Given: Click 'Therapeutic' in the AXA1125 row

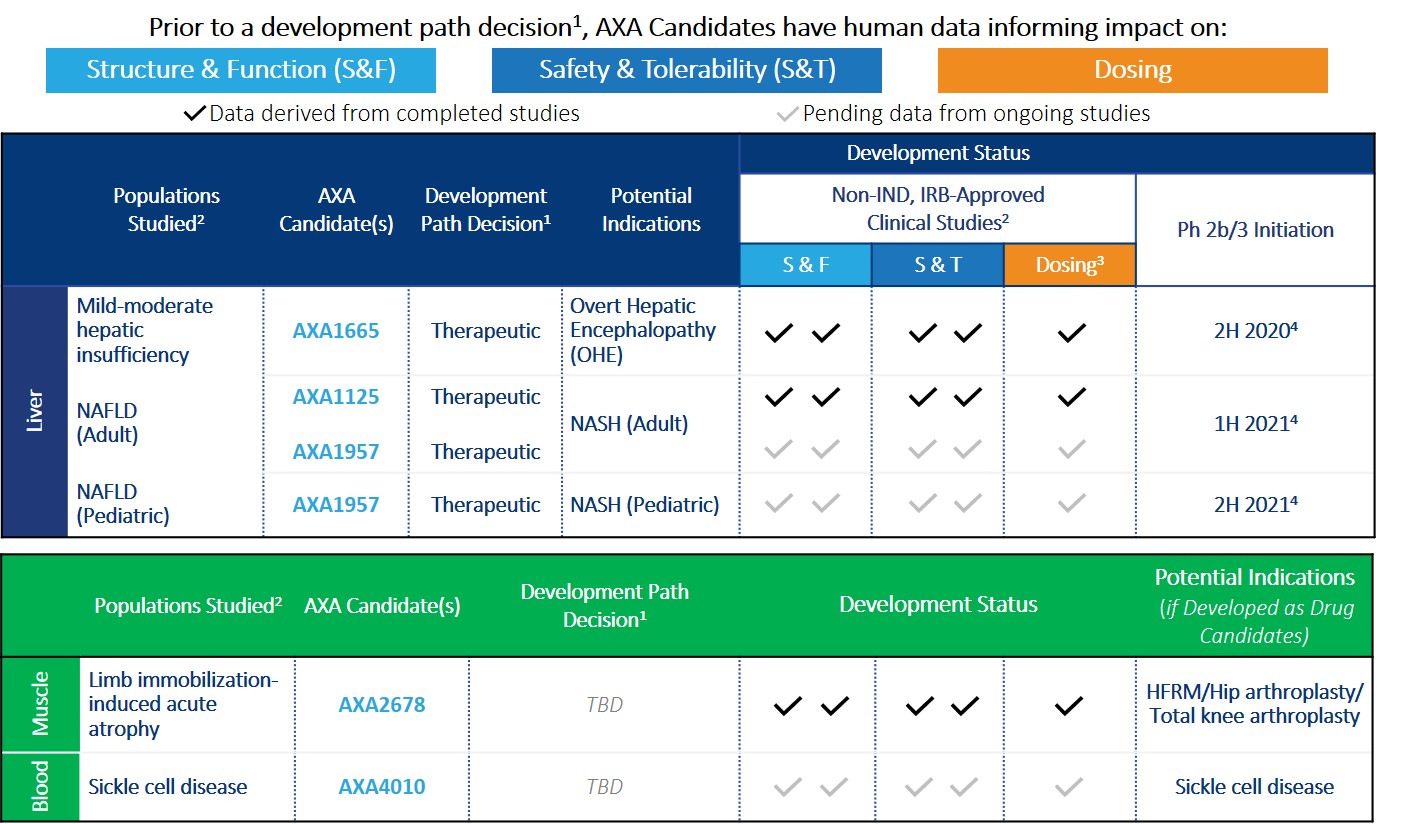Looking at the screenshot, I should tap(486, 397).
